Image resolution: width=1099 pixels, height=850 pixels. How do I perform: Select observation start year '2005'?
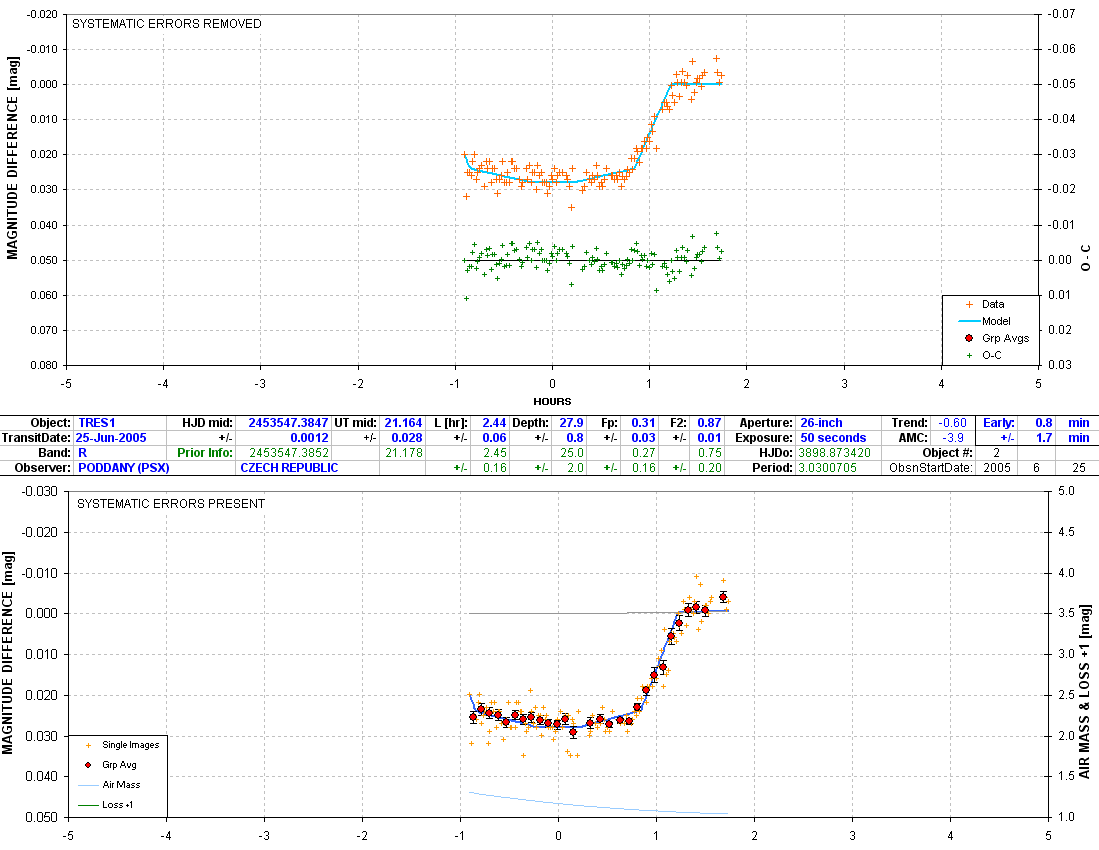click(x=997, y=467)
